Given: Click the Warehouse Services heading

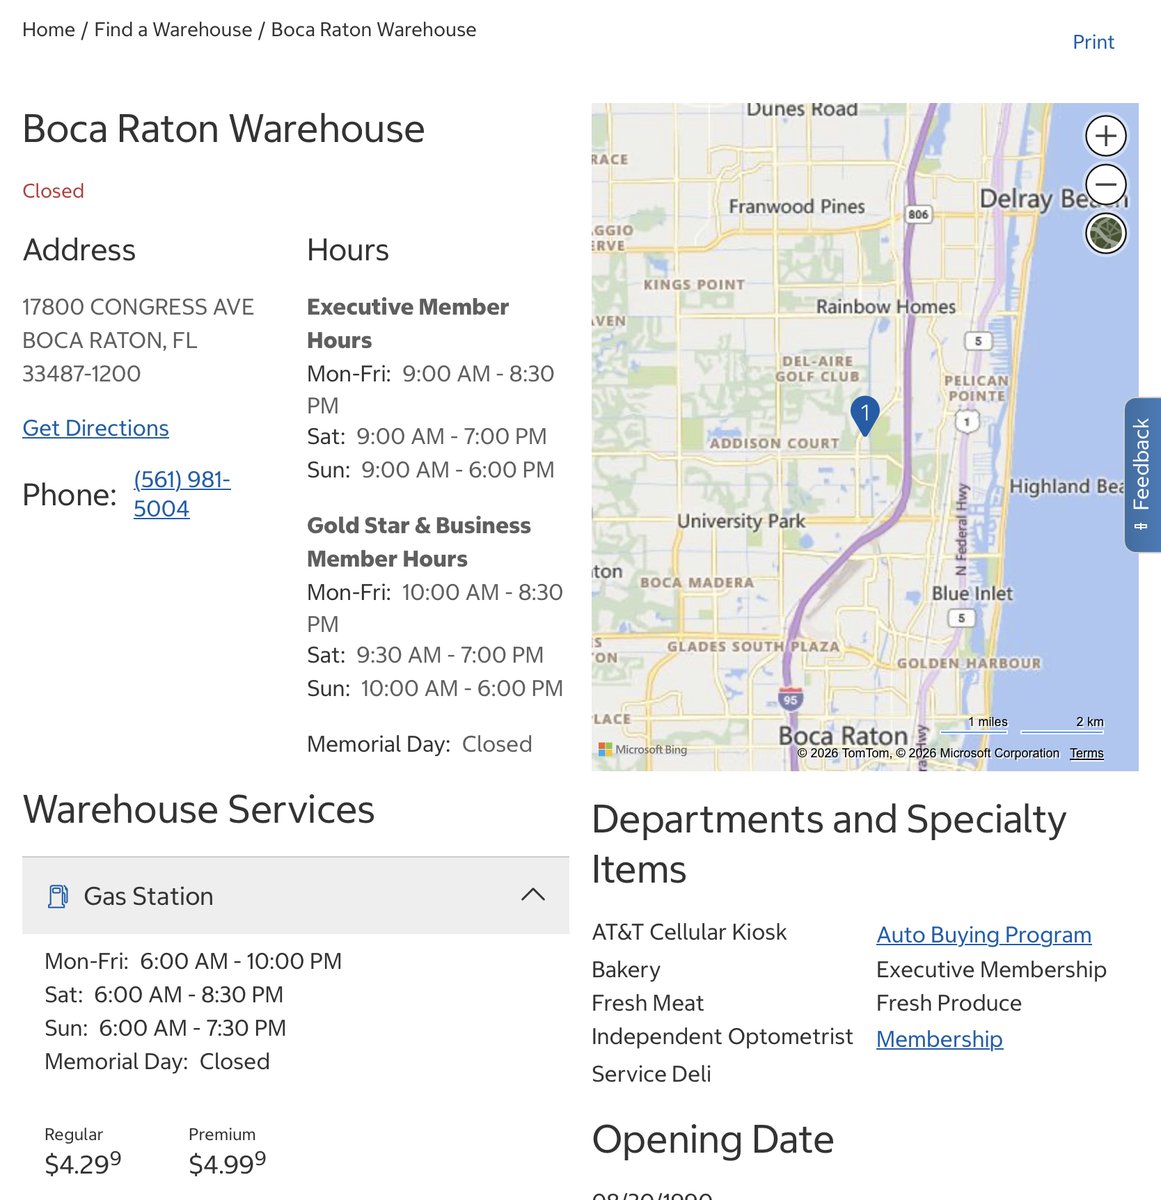Looking at the screenshot, I should [x=198, y=809].
